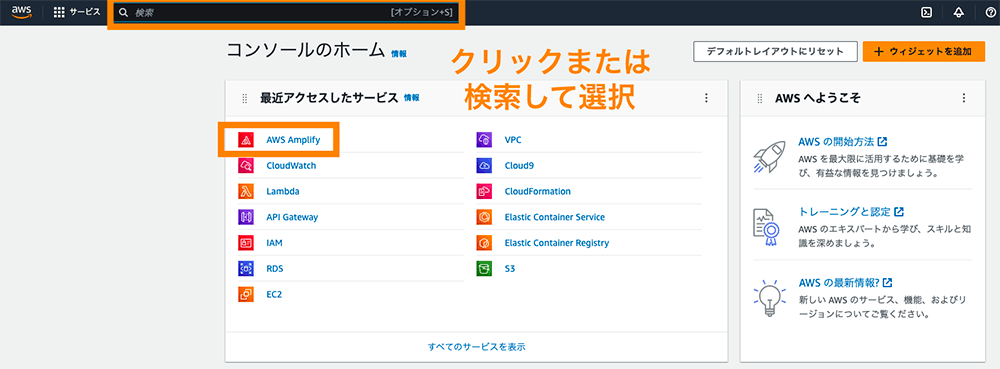
Task: Open AWS Amplify link
Action: (x=293, y=140)
